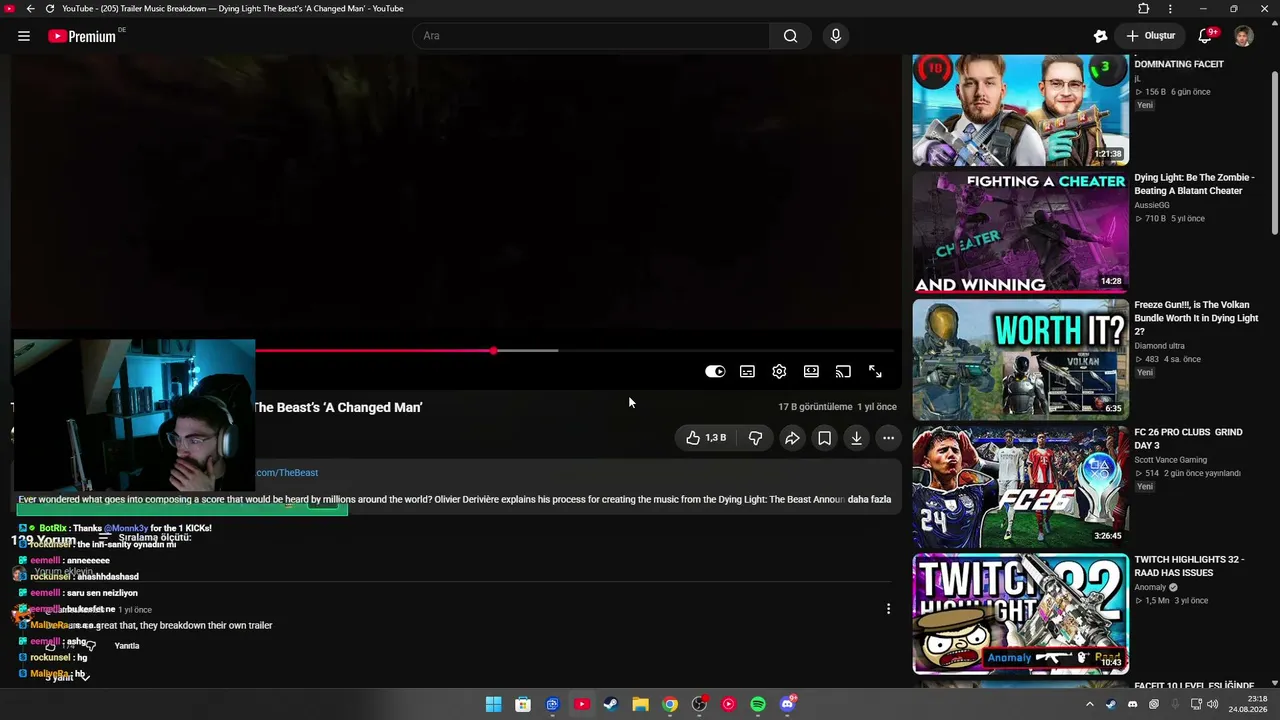
Task: Open Steam from the taskbar
Action: pyautogui.click(x=611, y=705)
